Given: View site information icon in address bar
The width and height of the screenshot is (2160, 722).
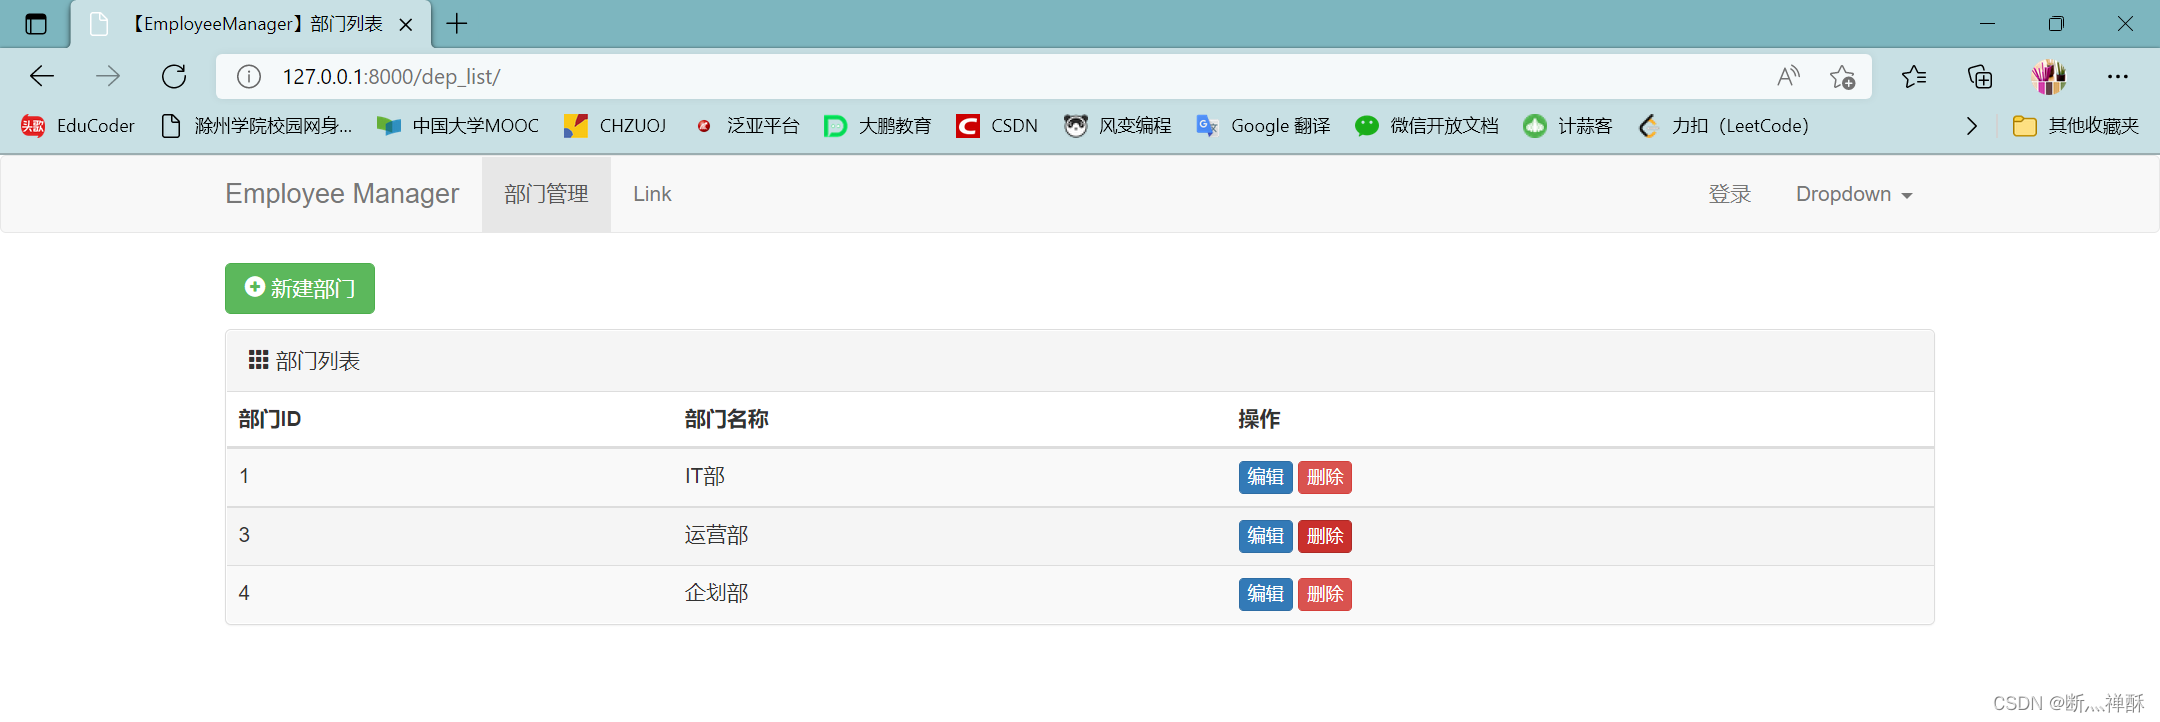Looking at the screenshot, I should 249,77.
